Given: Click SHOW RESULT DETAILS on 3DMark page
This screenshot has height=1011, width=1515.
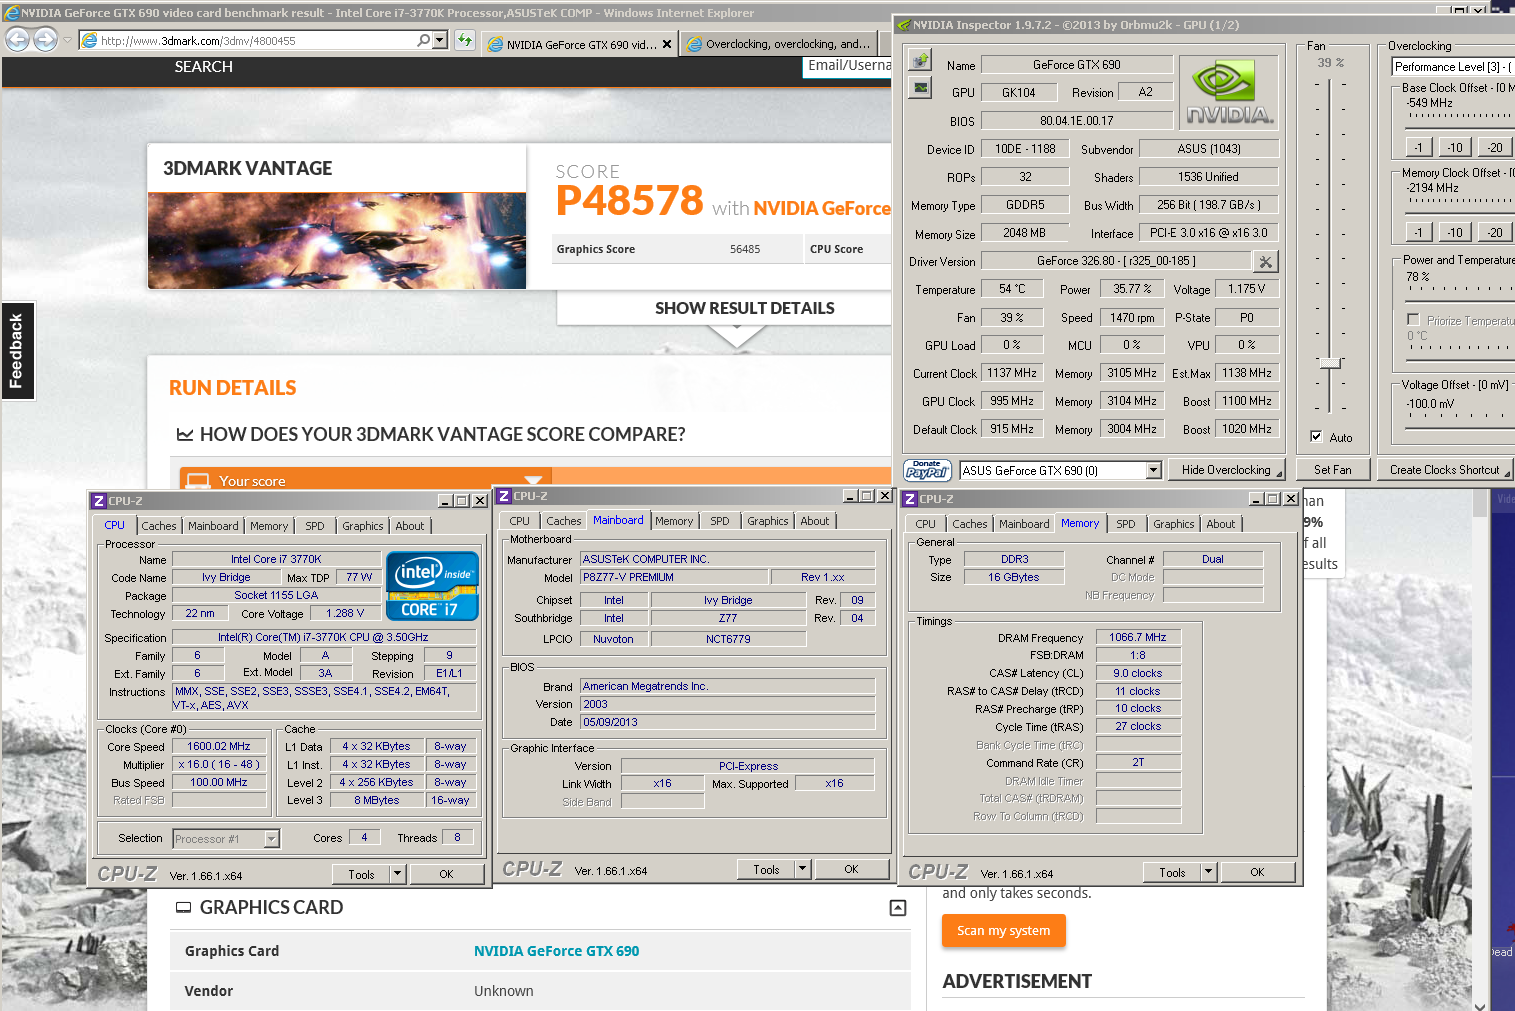Looking at the screenshot, I should tap(744, 308).
